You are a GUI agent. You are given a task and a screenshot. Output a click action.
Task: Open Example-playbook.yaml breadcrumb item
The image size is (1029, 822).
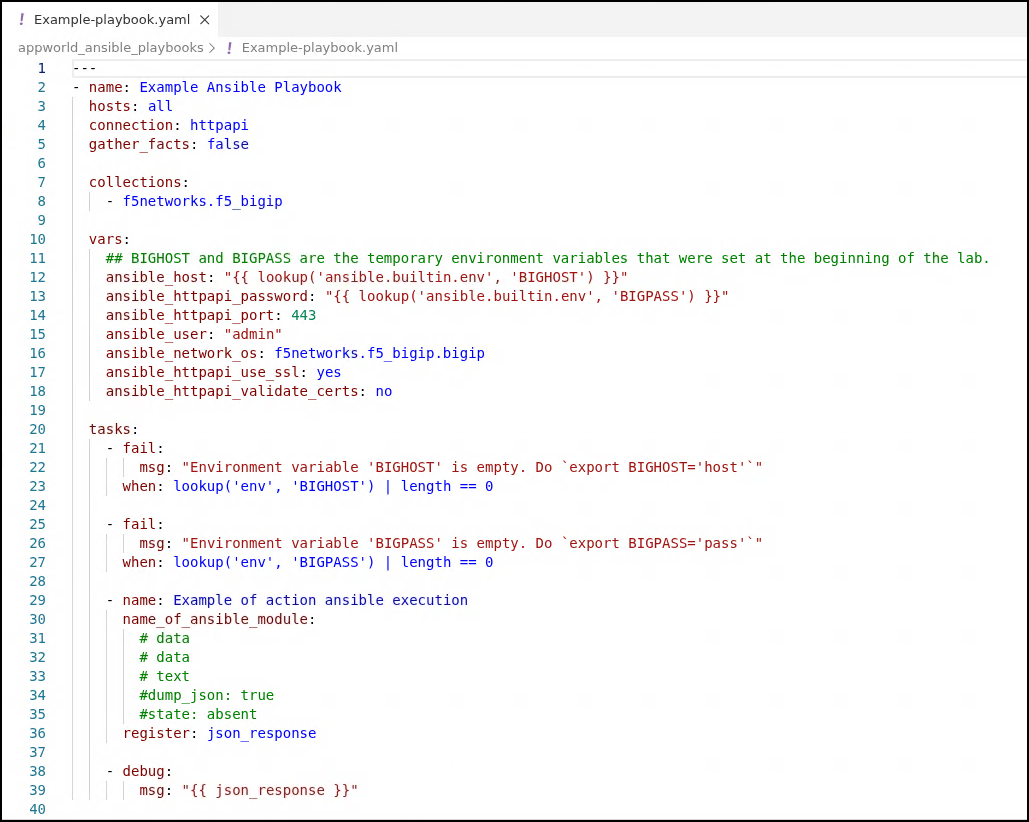pos(320,48)
